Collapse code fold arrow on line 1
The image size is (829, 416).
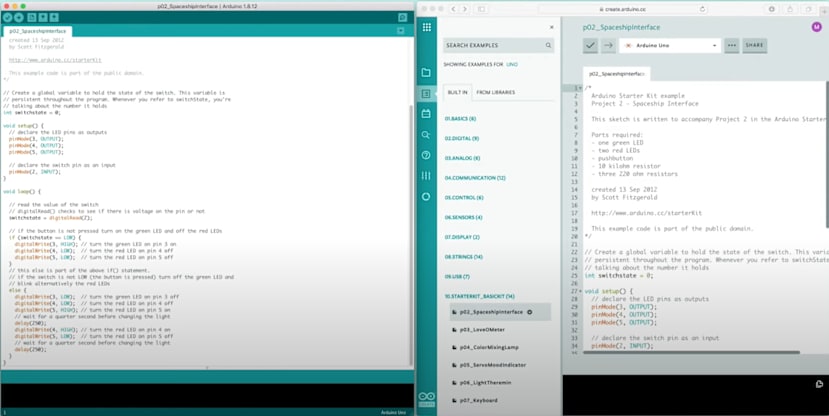[x=580, y=88]
